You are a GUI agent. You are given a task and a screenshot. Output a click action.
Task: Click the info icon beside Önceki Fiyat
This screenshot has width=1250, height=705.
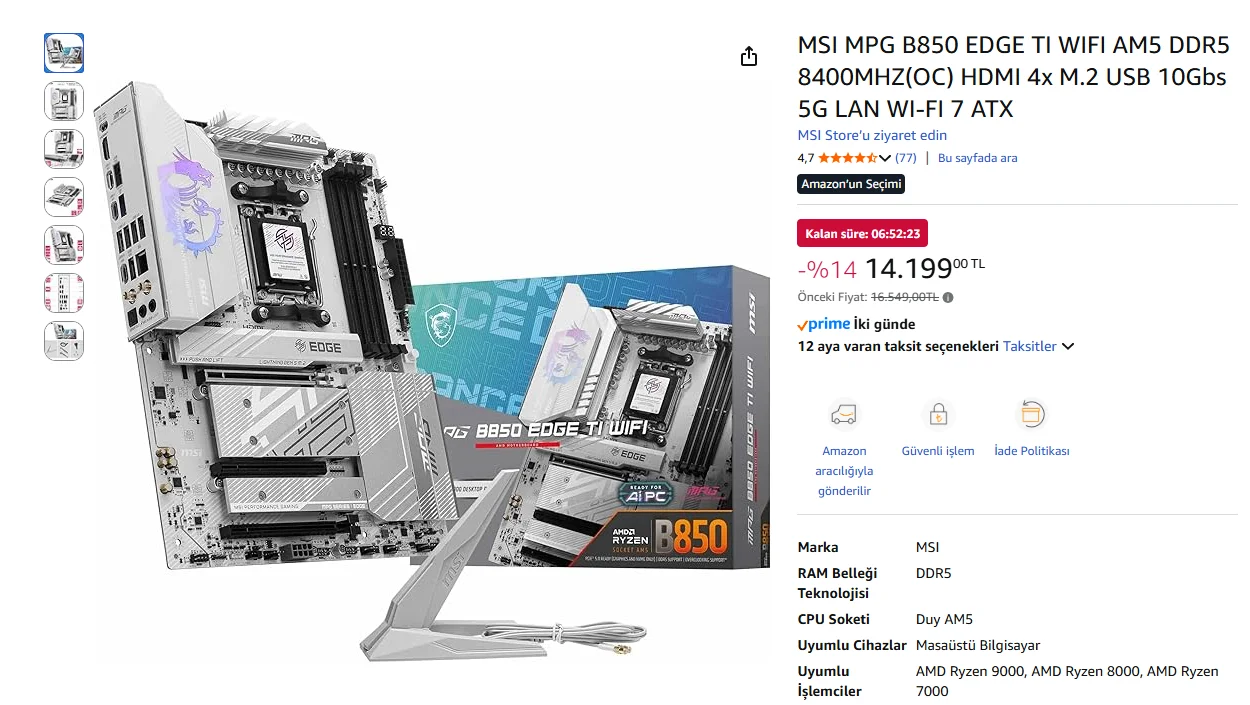click(x=948, y=297)
